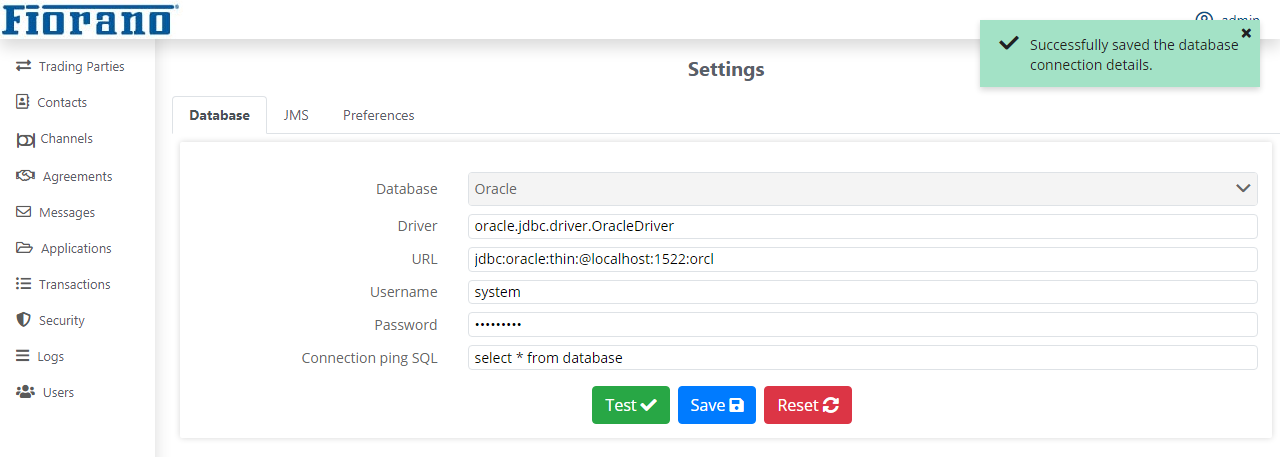Click the Trading Parties arrows icon
This screenshot has width=1280, height=457.
[x=24, y=66]
